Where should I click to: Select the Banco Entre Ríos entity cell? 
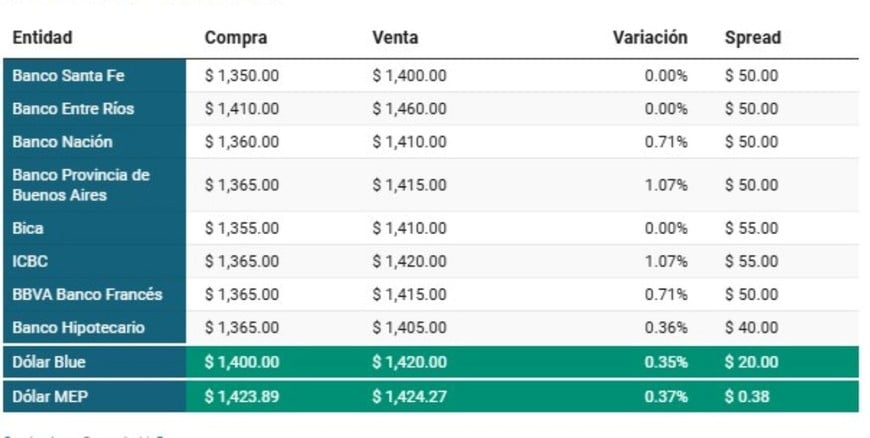point(72,108)
